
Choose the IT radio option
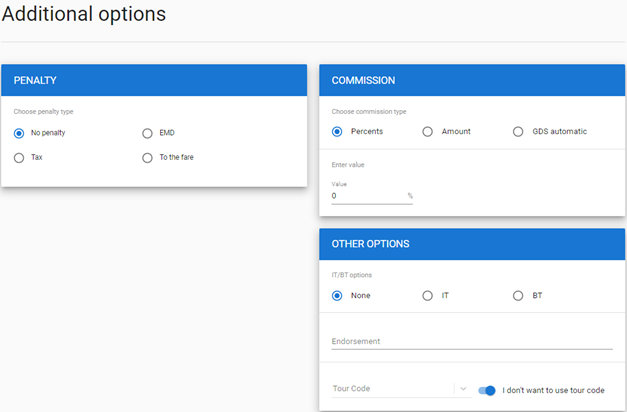click(x=427, y=296)
